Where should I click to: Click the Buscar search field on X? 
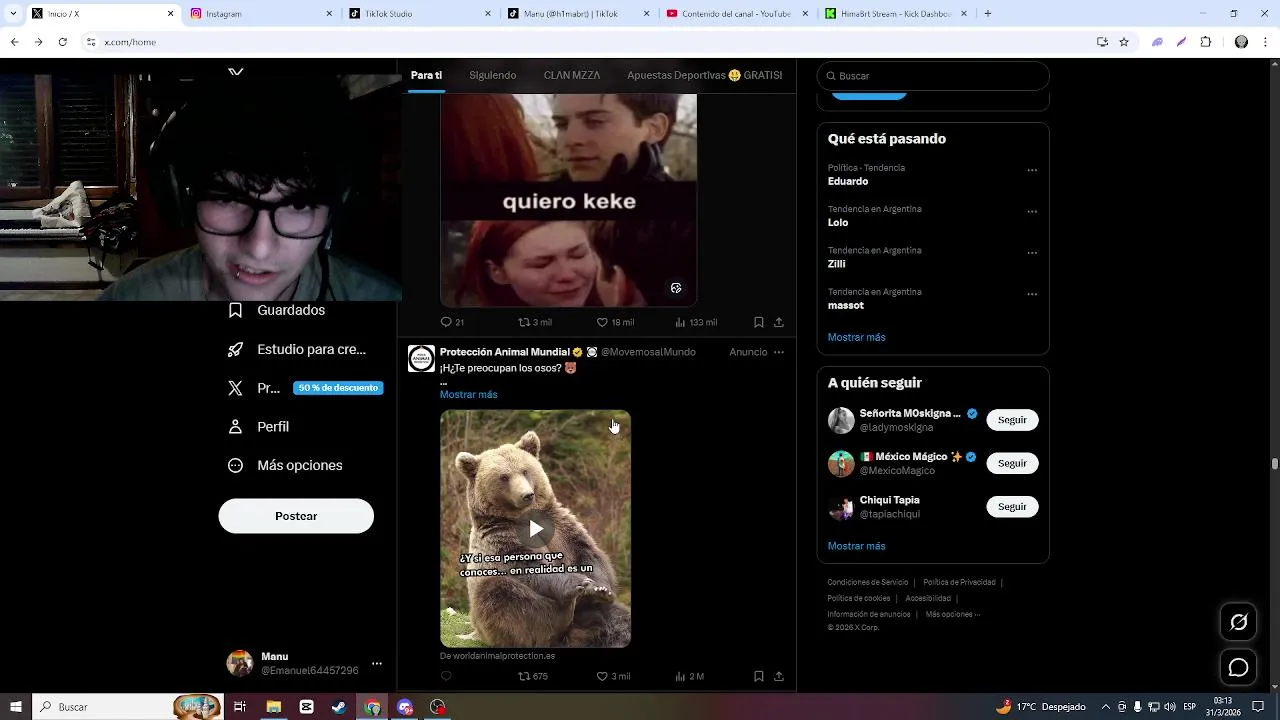click(x=933, y=76)
